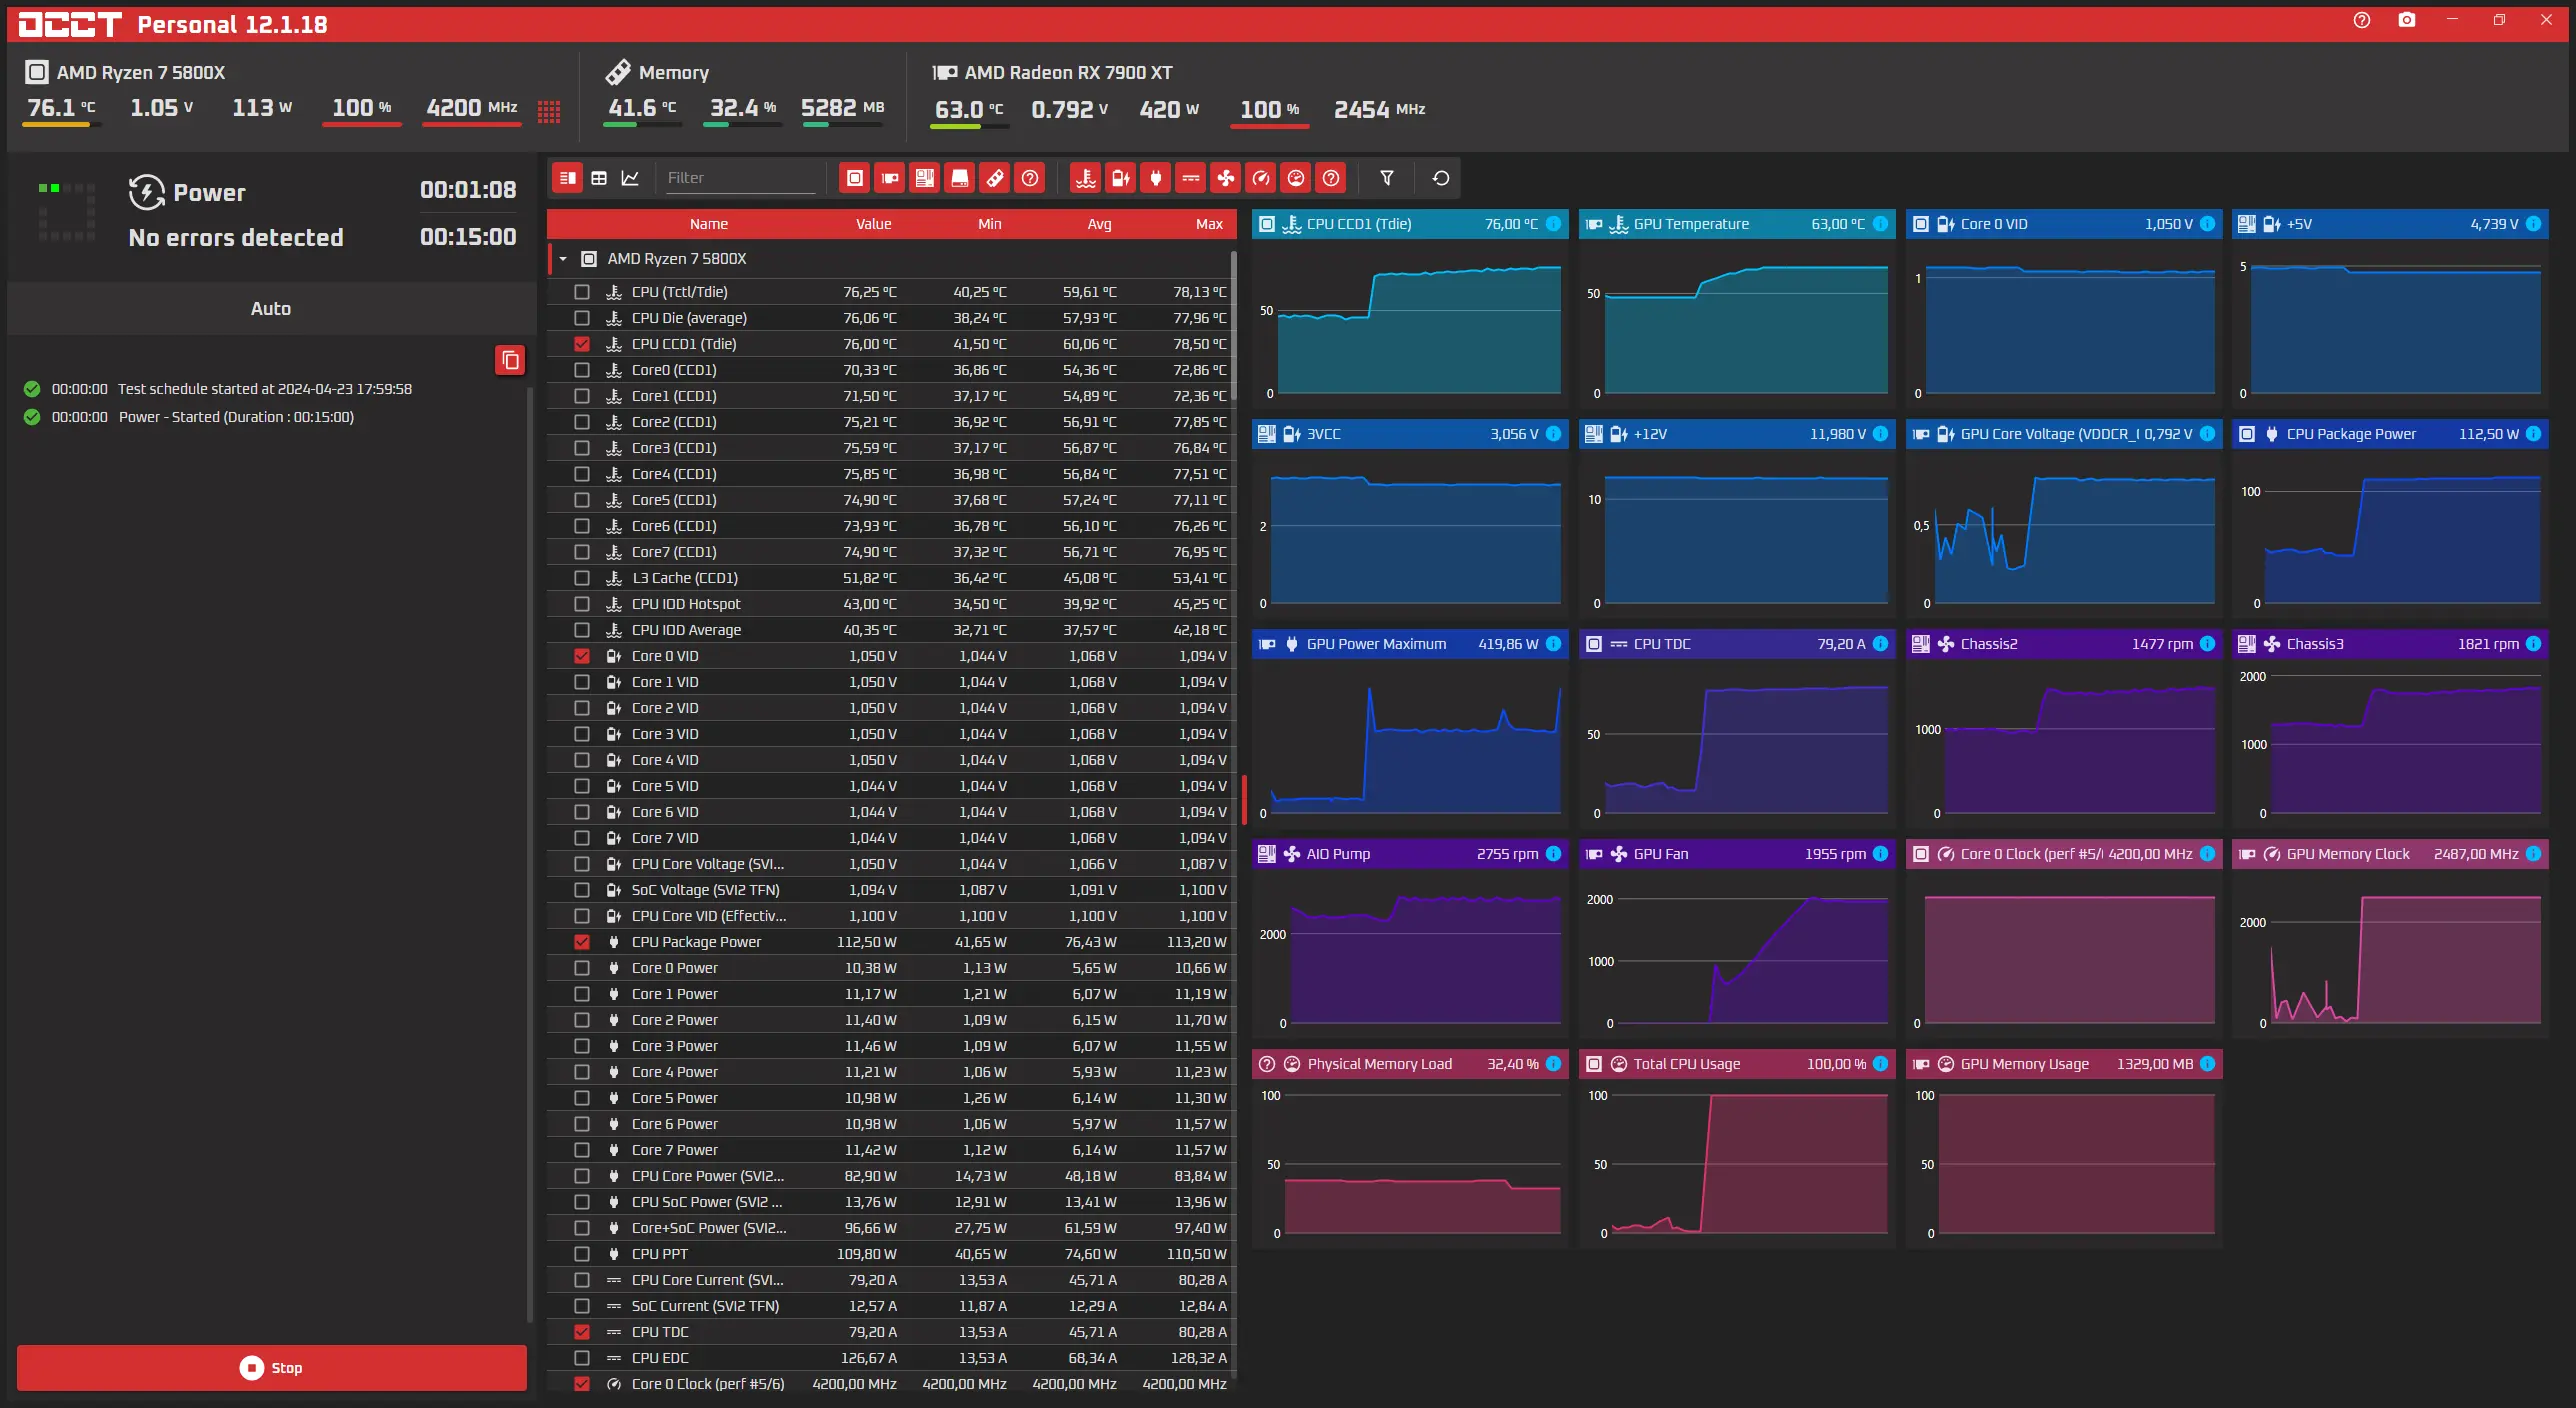Toggle the graphics card device filter icon

889,178
